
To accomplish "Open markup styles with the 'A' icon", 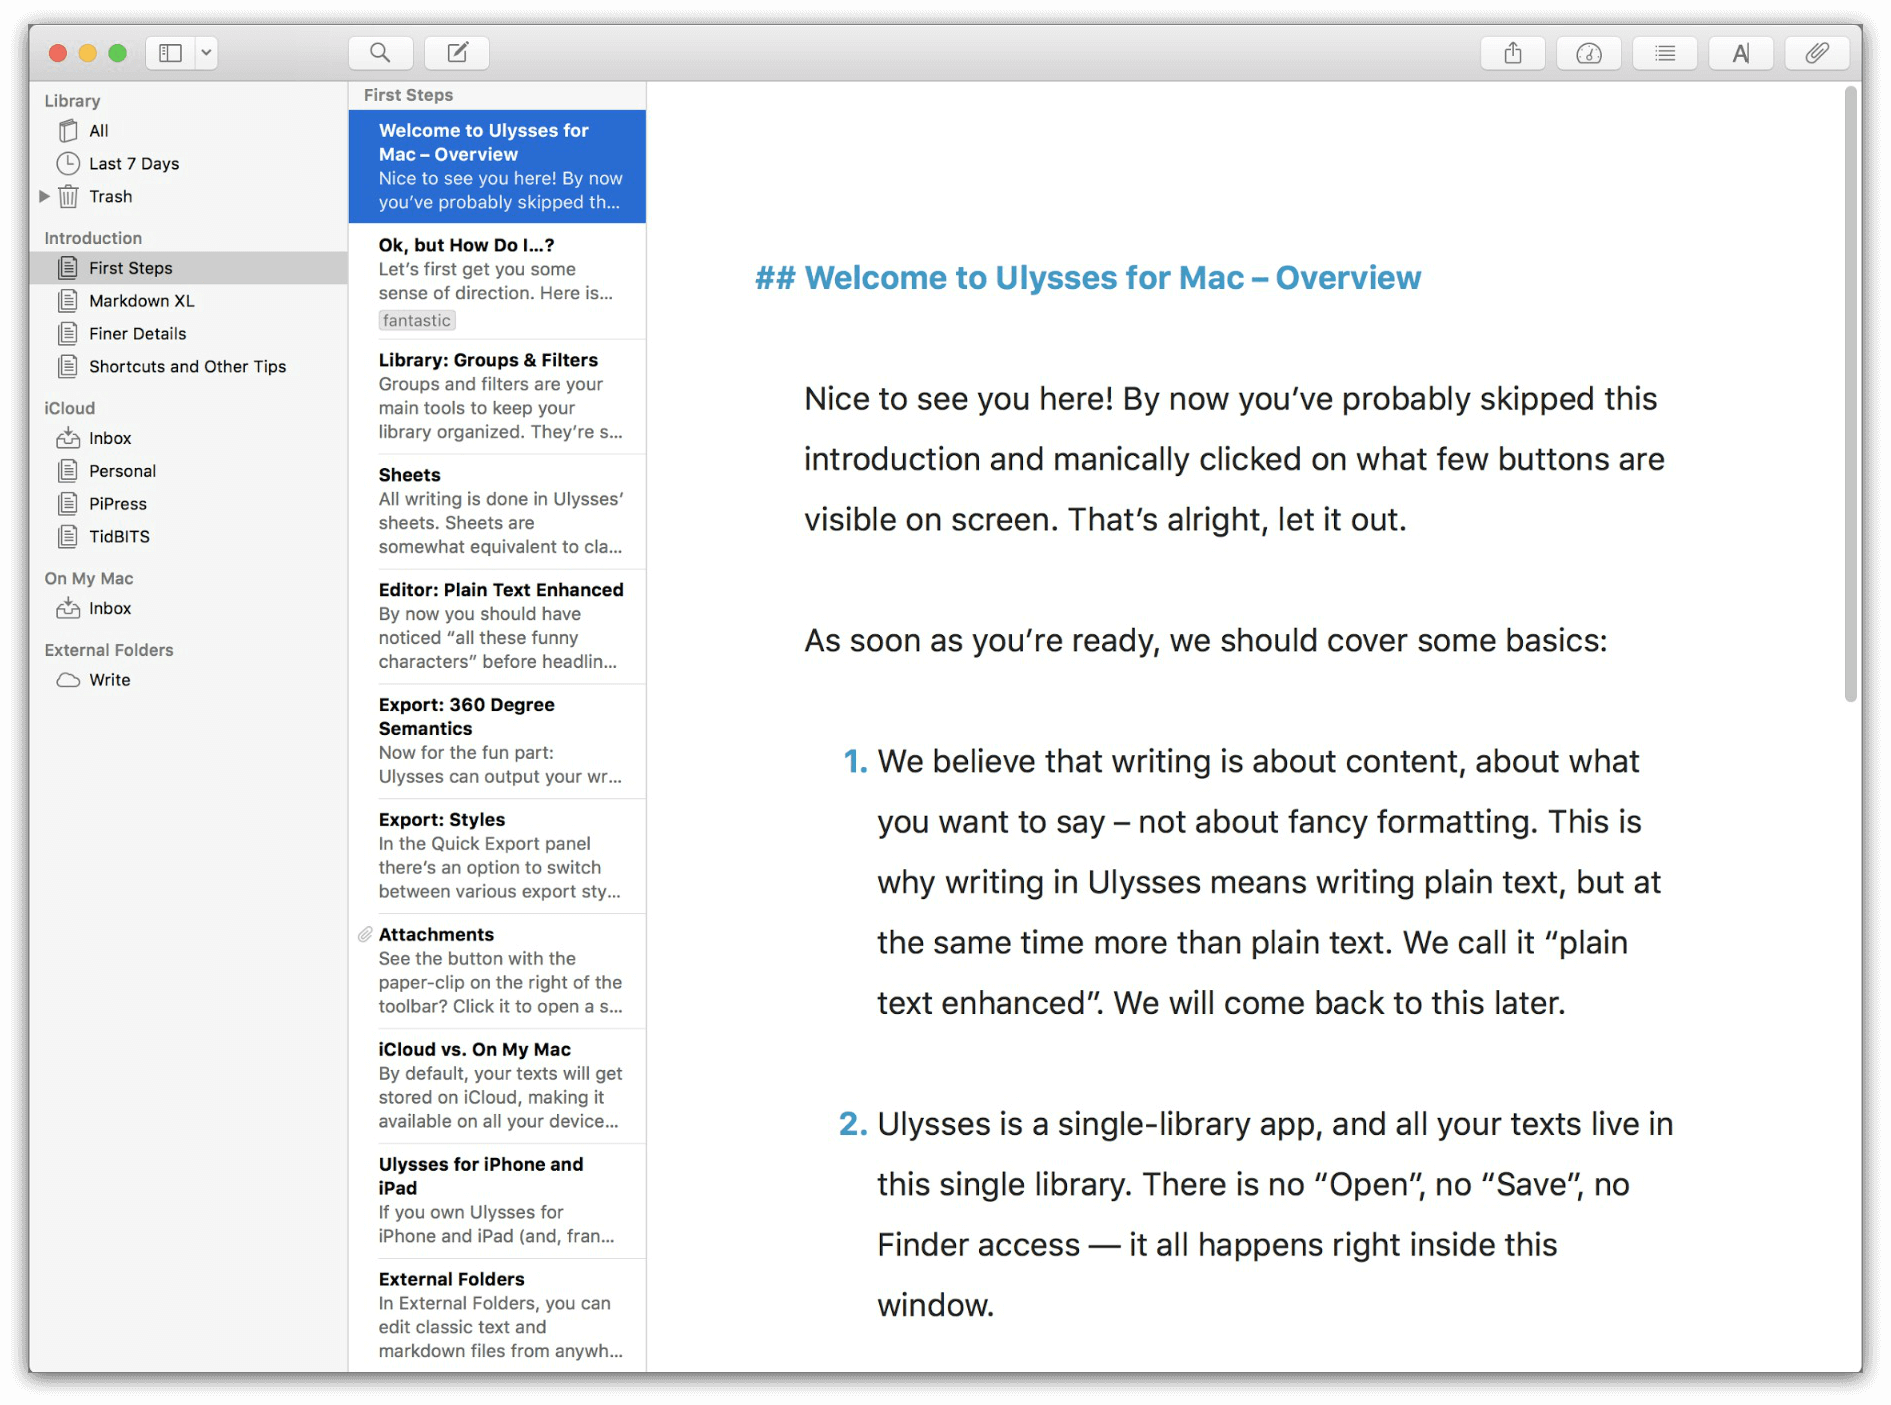I will tap(1741, 52).
